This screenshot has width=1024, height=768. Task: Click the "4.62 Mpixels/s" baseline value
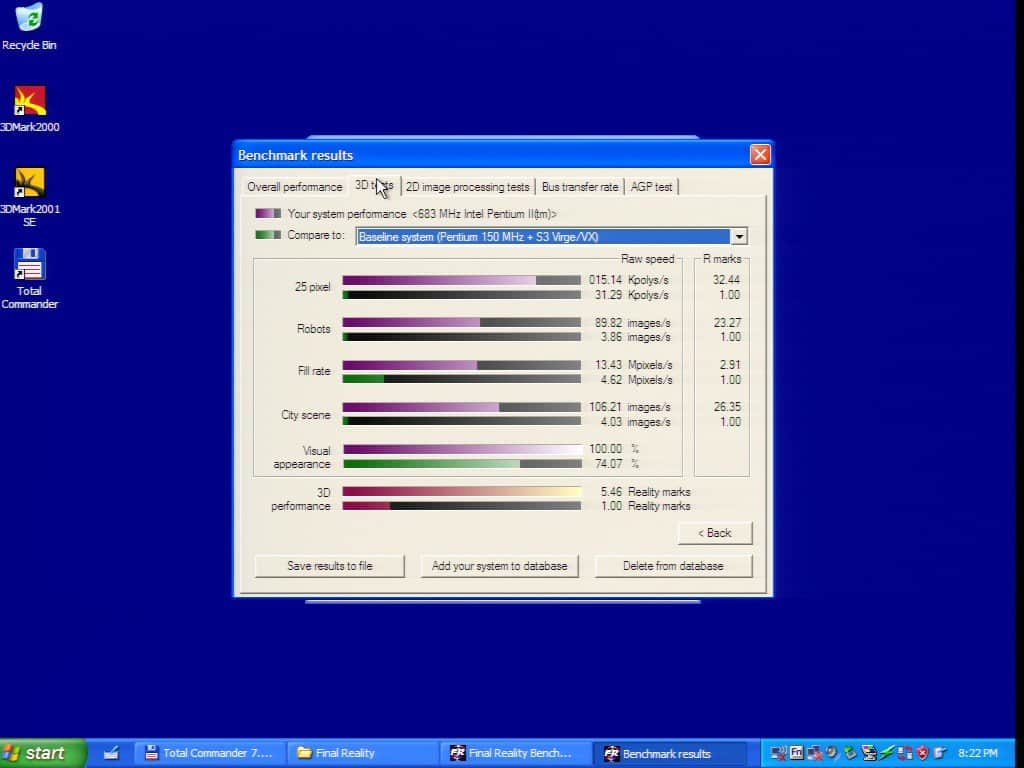(x=637, y=380)
